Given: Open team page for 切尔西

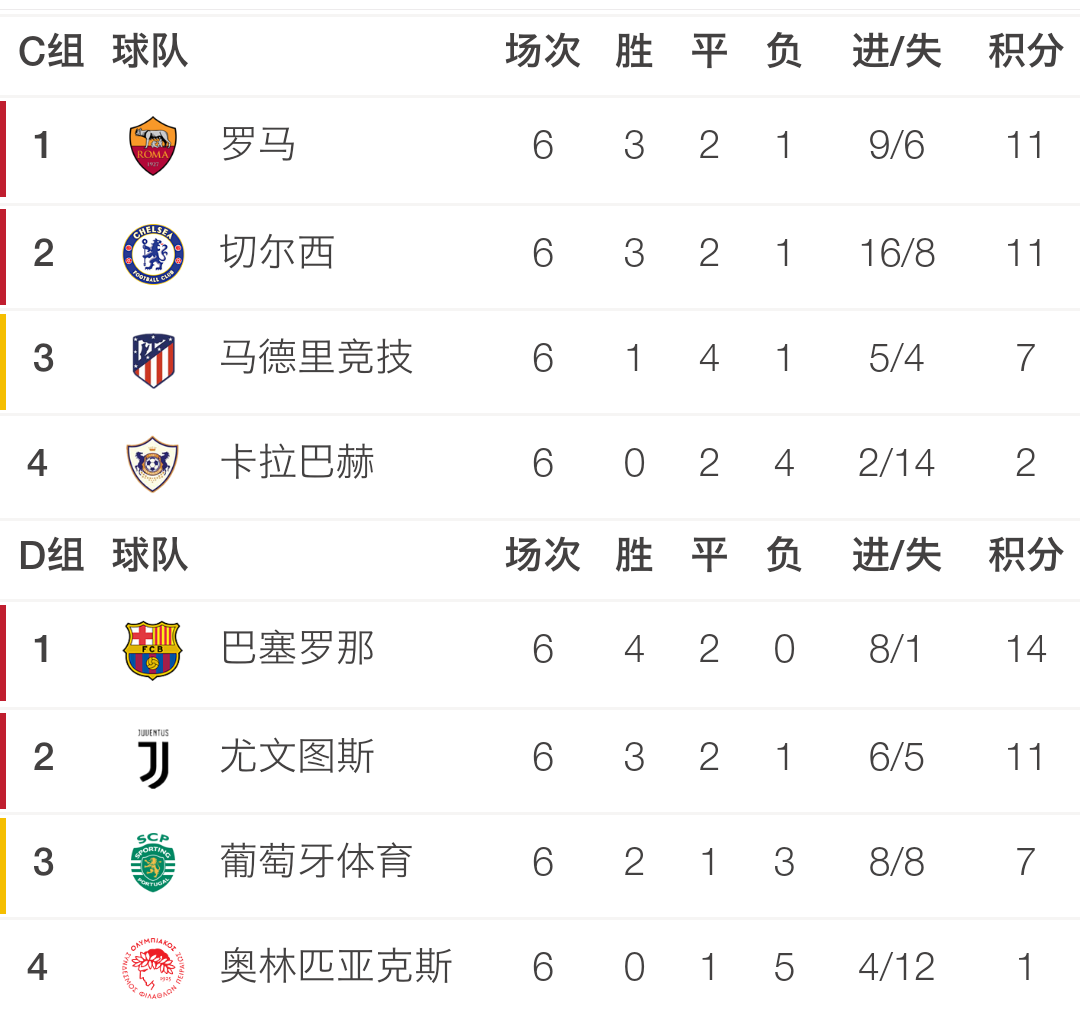Looking at the screenshot, I should pyautogui.click(x=277, y=252).
